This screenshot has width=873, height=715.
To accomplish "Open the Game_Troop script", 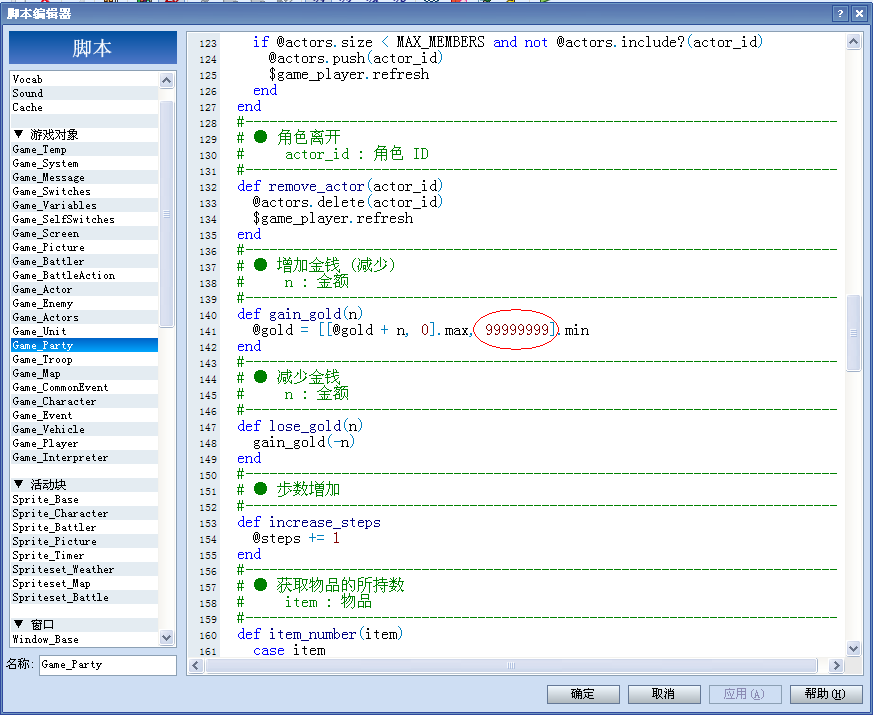I will (85, 359).
